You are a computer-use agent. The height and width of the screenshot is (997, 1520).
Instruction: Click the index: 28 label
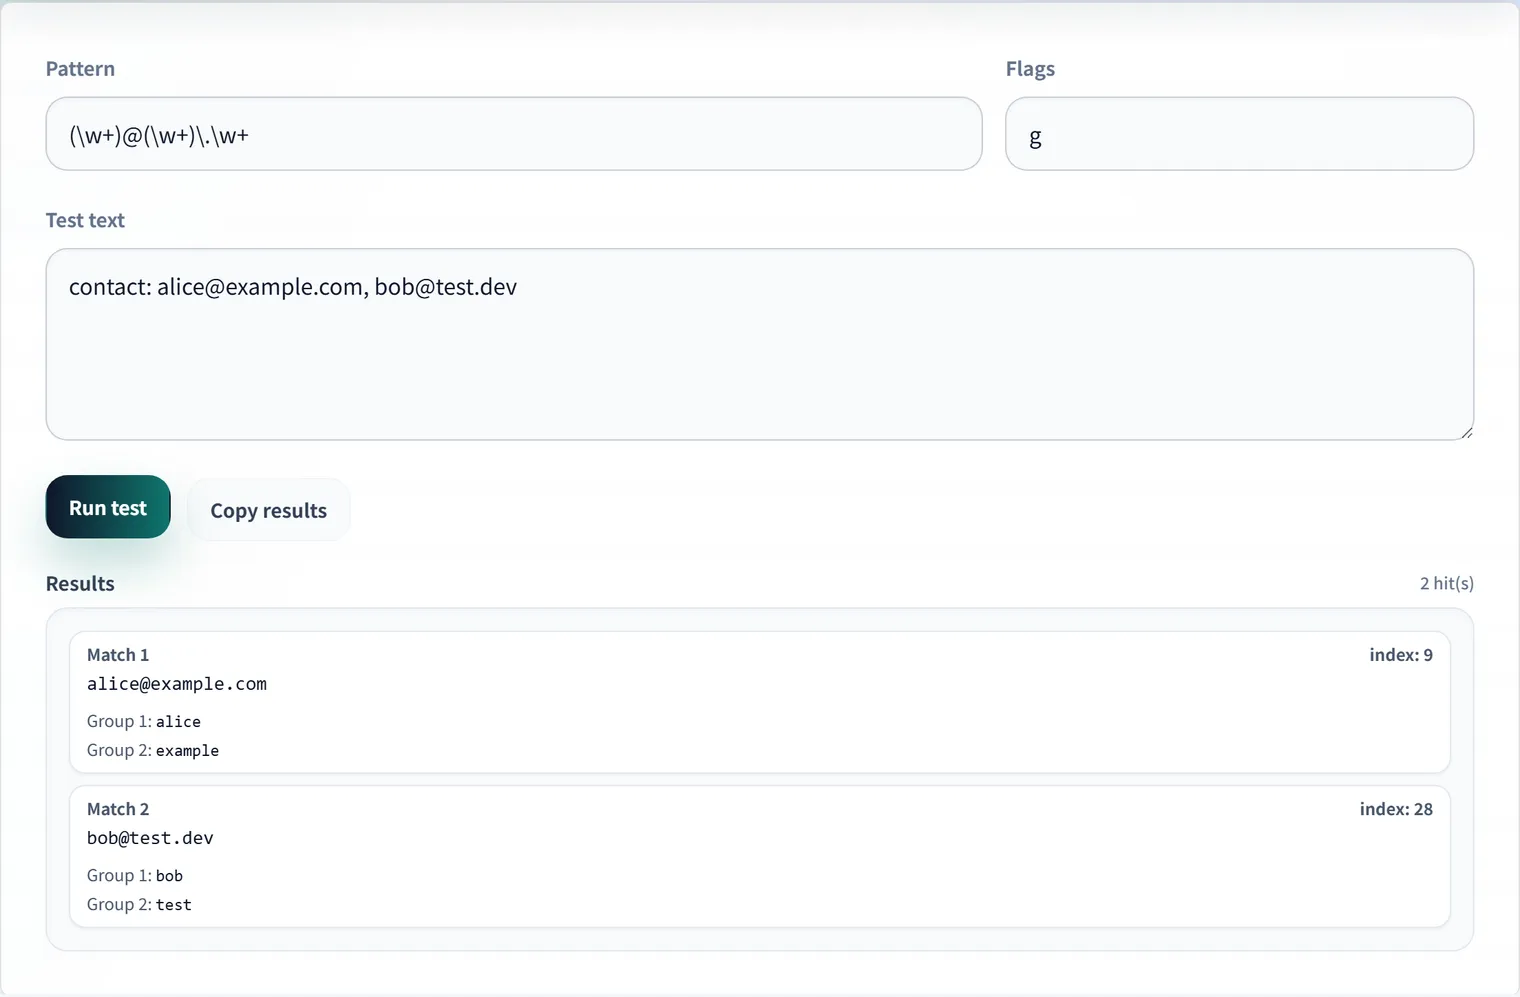point(1396,809)
